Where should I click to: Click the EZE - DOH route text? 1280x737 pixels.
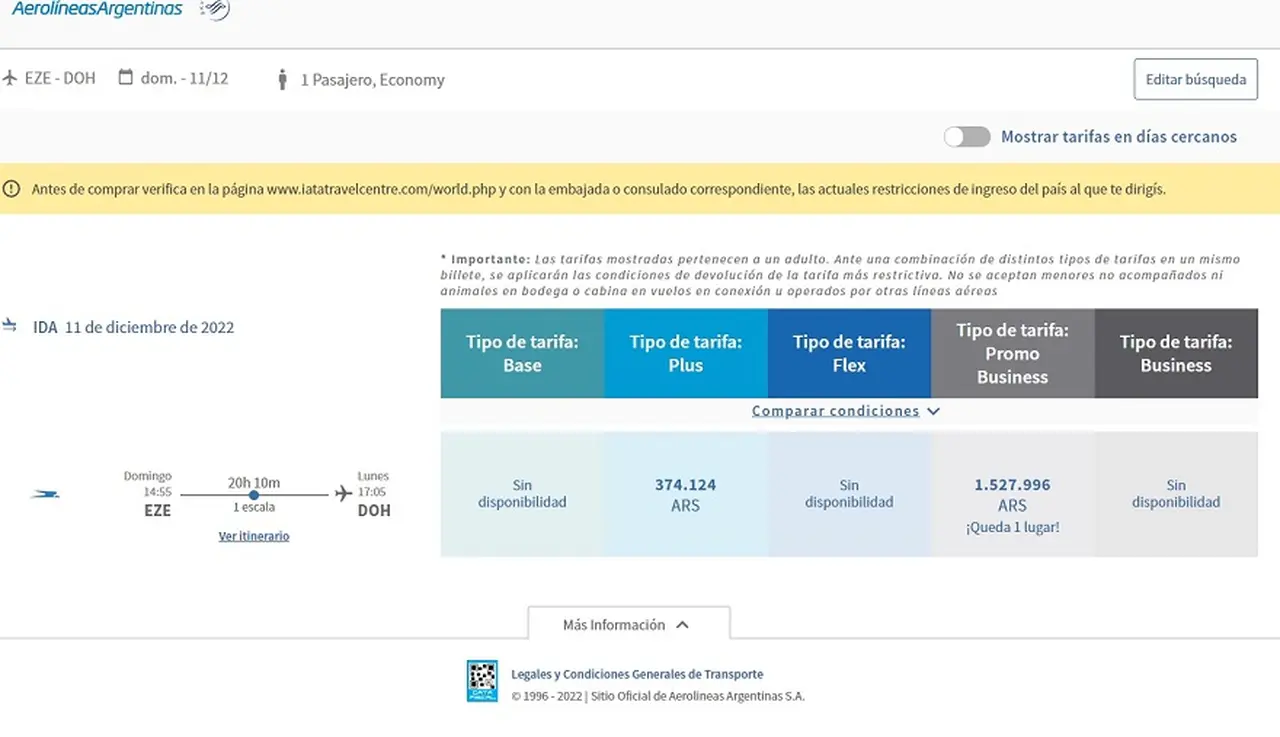(60, 78)
